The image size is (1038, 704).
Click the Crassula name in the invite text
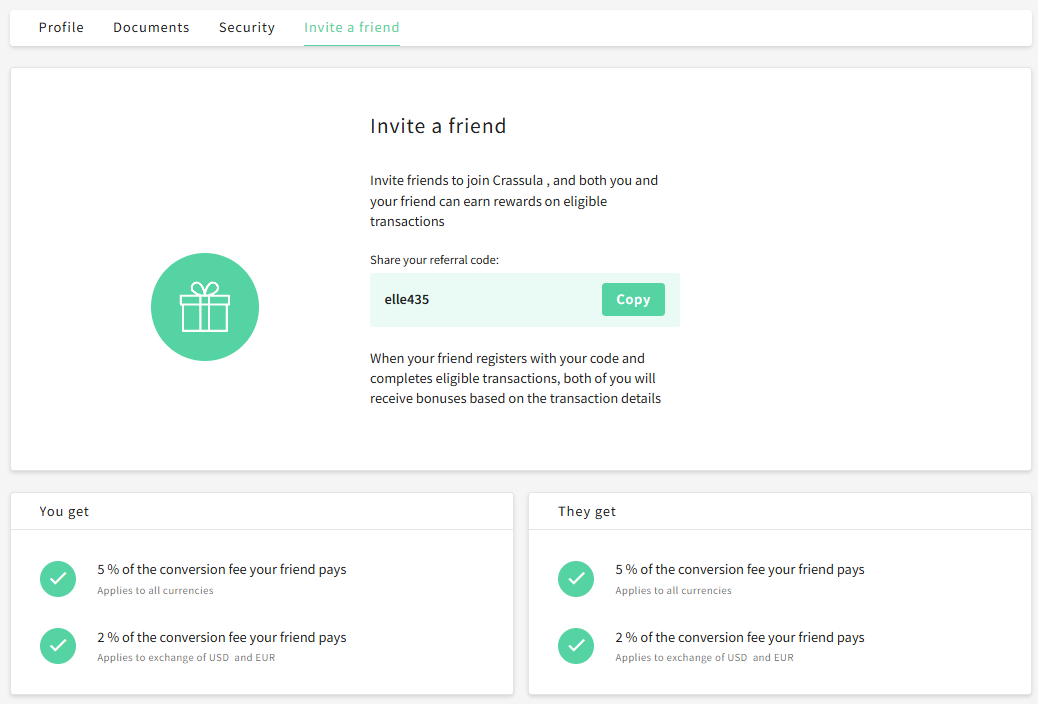(x=517, y=180)
